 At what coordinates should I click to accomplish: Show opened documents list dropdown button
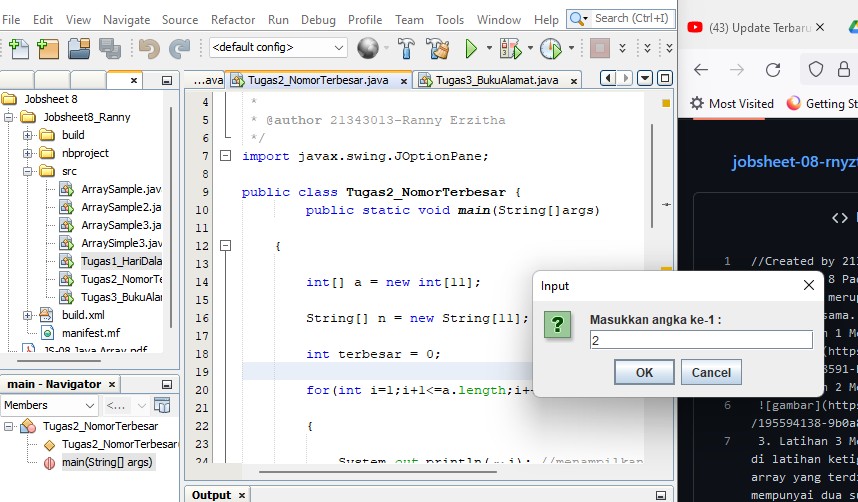pos(645,78)
